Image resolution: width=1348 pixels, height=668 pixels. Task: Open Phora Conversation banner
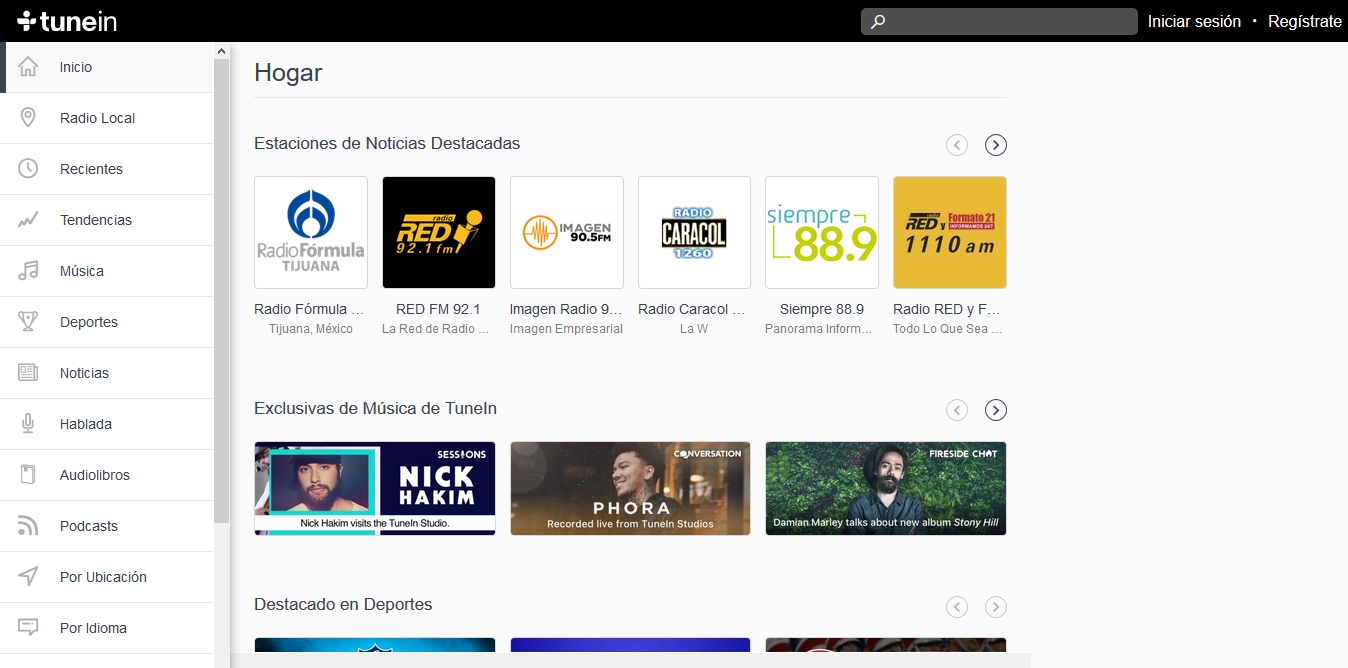pos(630,488)
